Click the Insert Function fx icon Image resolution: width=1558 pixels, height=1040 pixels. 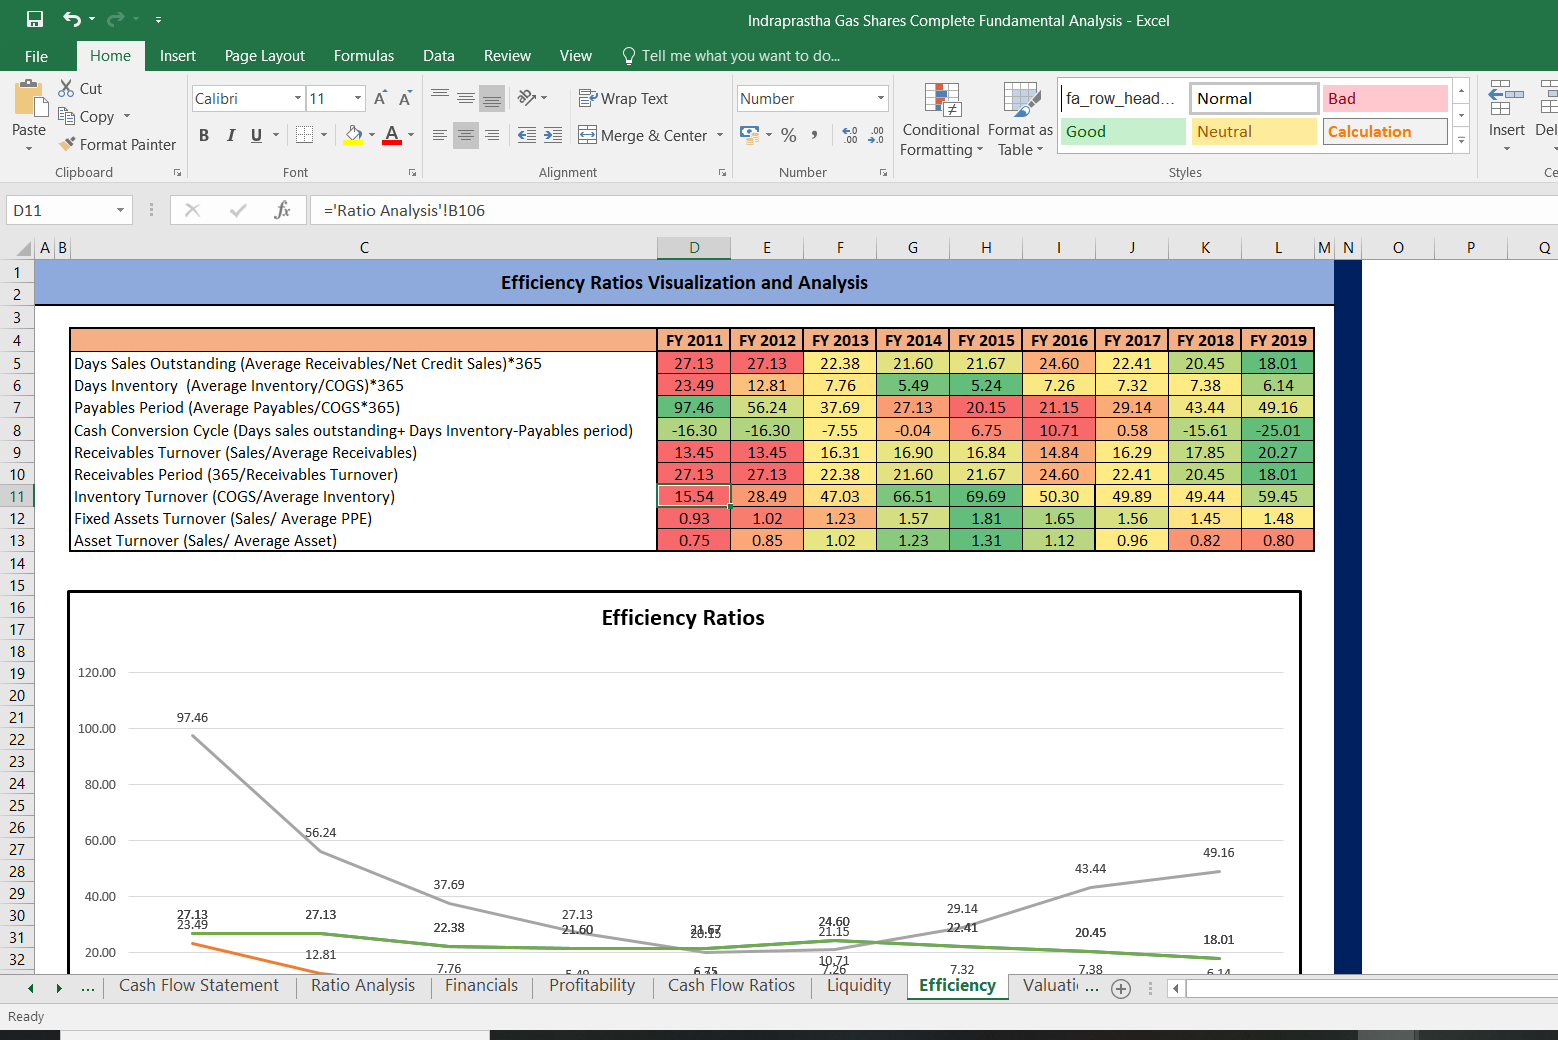tap(283, 210)
